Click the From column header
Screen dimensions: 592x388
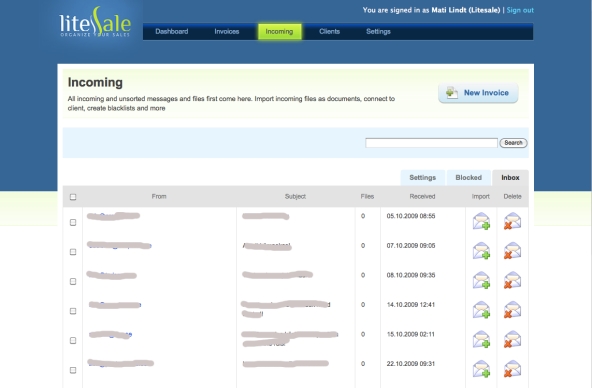(159, 196)
